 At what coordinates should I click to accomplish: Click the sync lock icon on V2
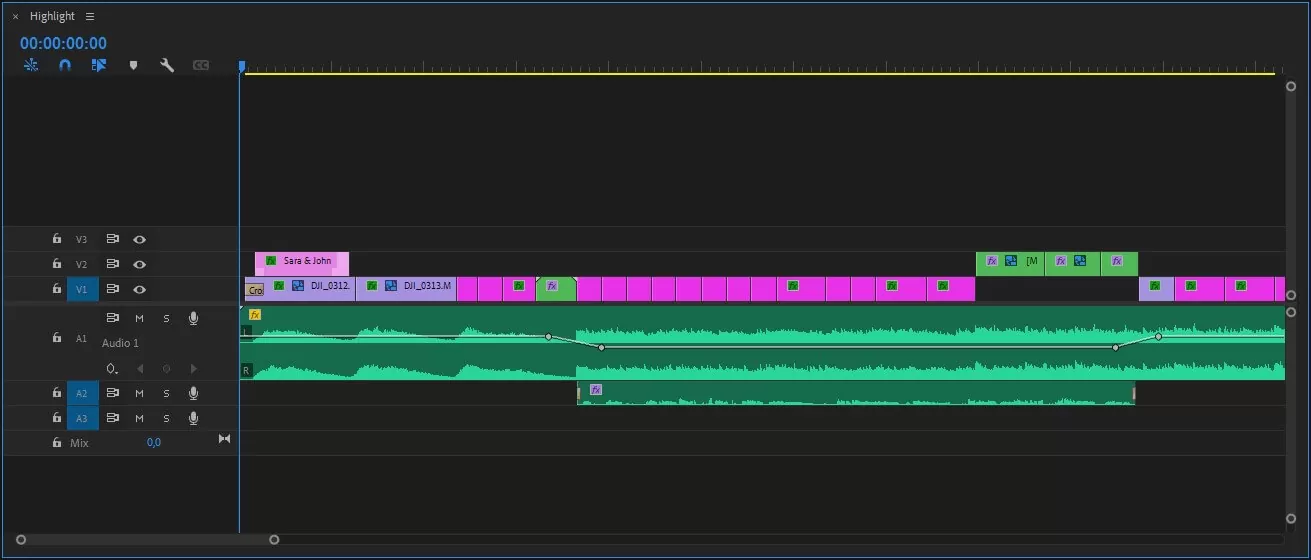113,264
